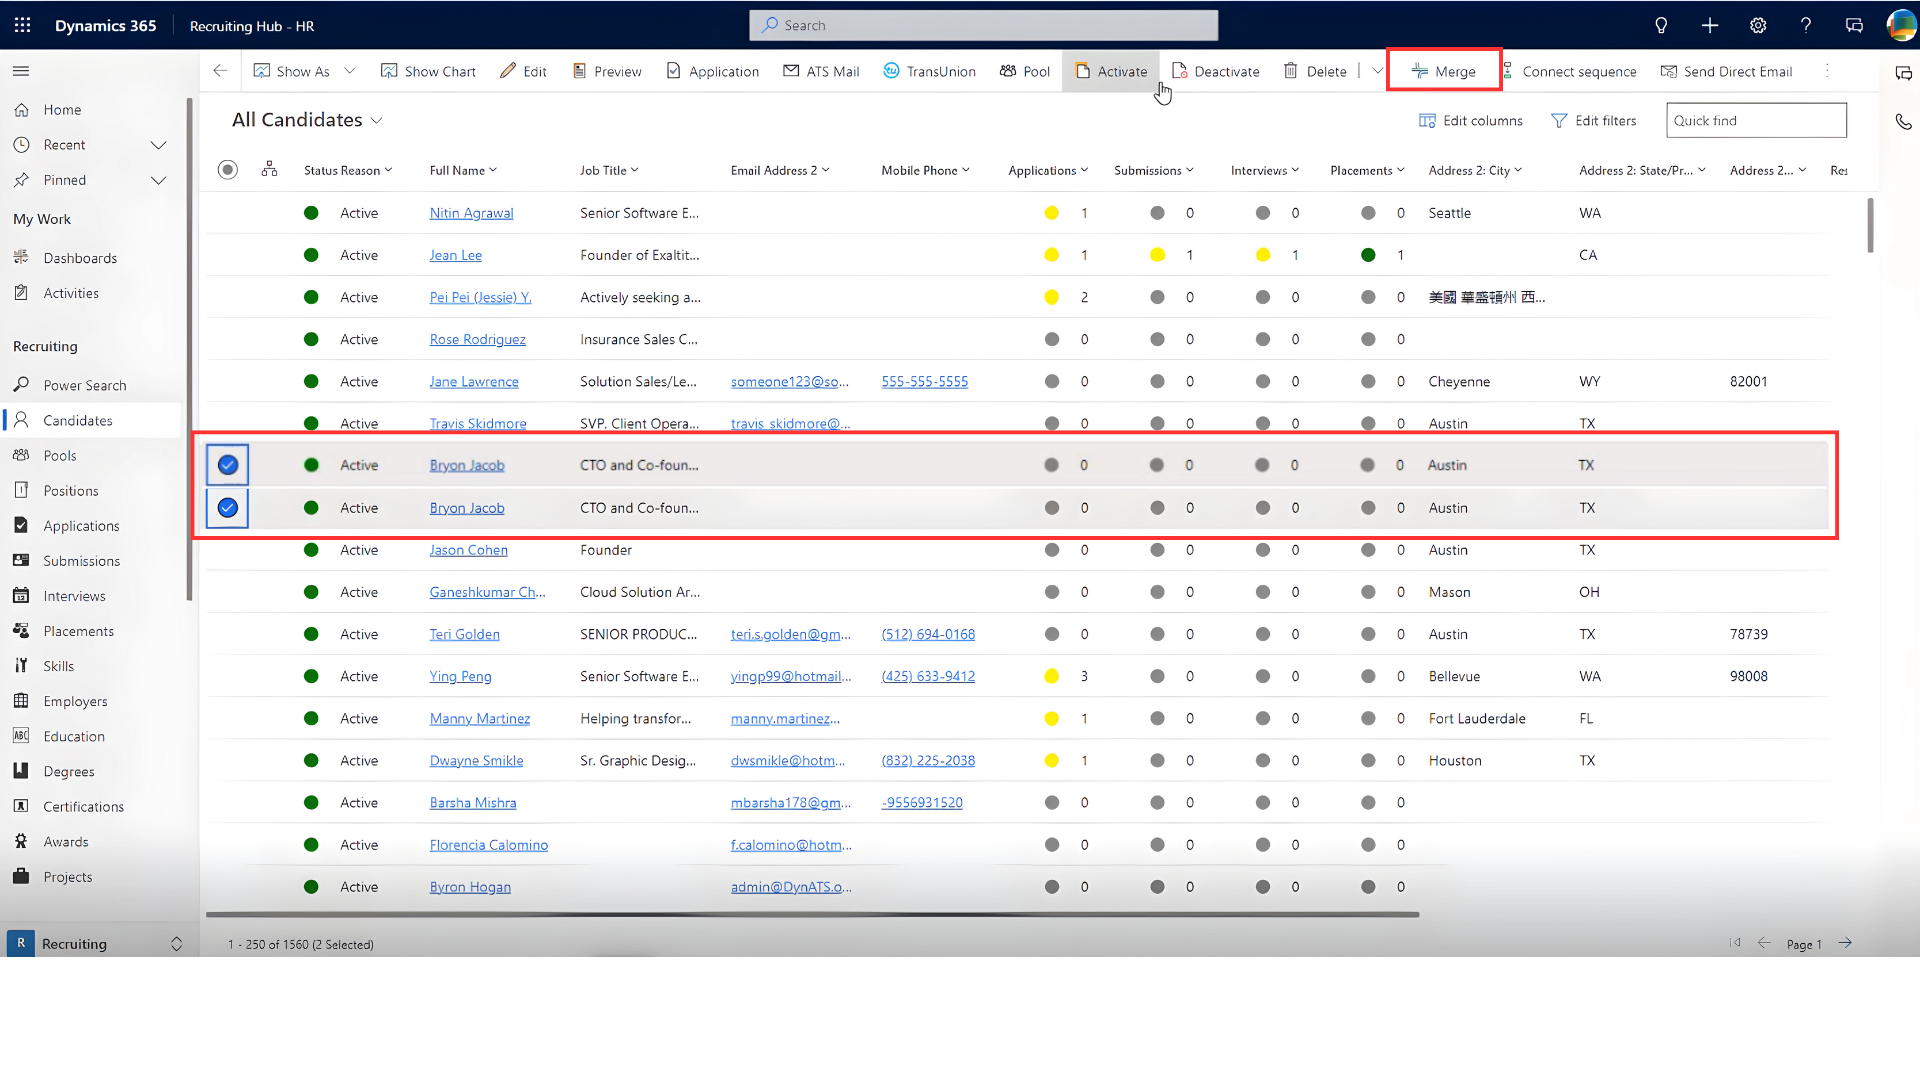
Task: Click the lightbulb assistant icon
Action: [1661, 25]
